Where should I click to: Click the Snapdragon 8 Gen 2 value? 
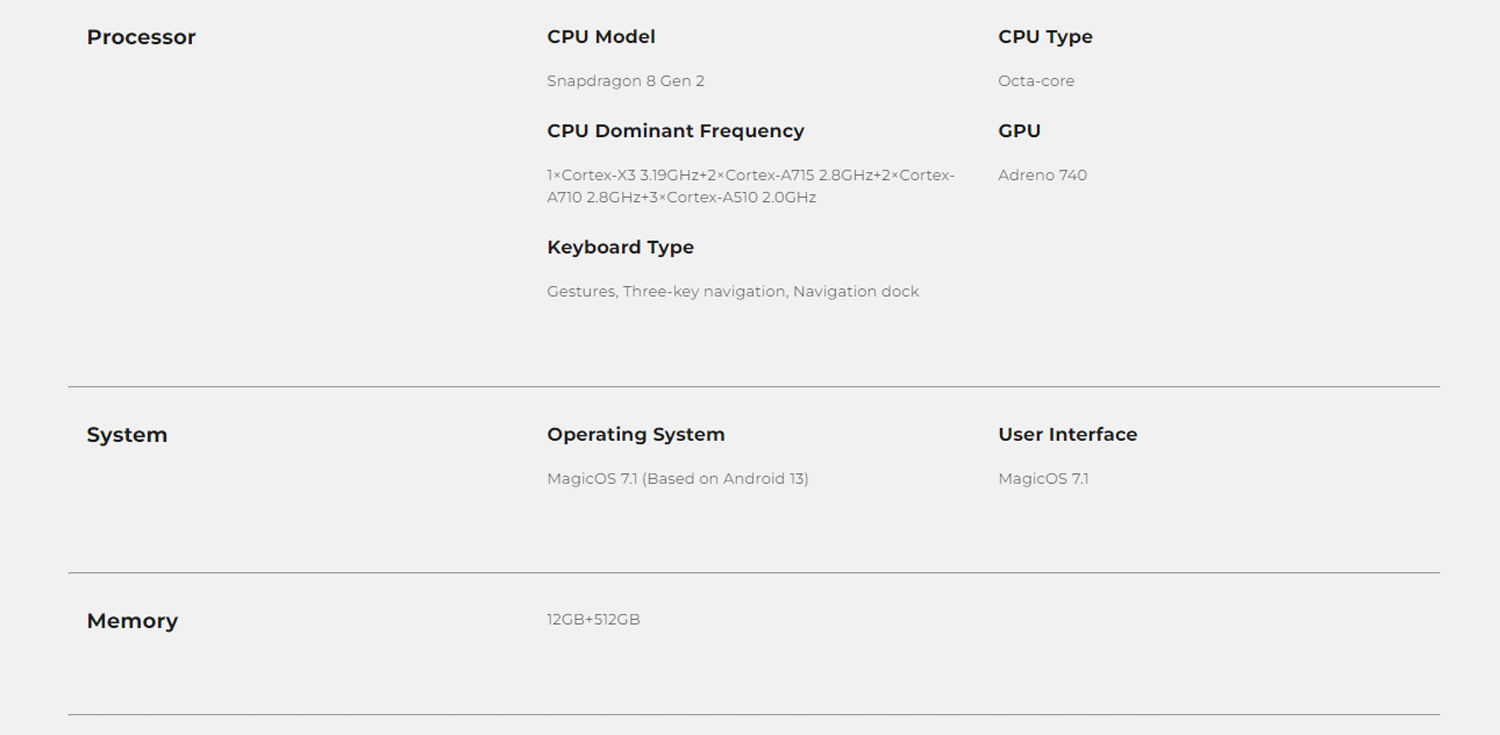coord(626,81)
